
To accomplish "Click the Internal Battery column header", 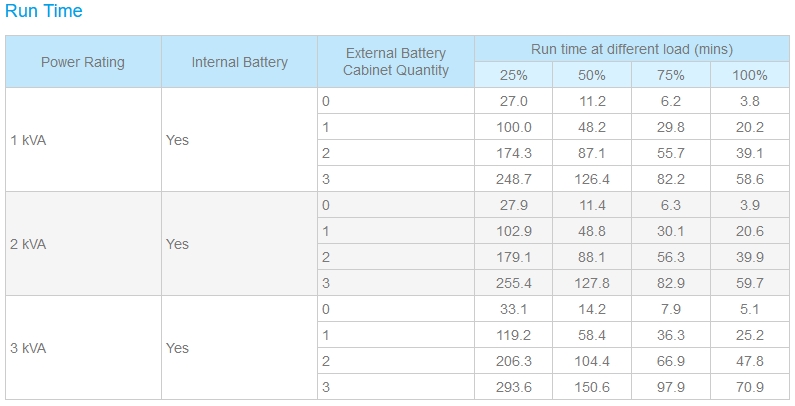I will (x=239, y=62).
